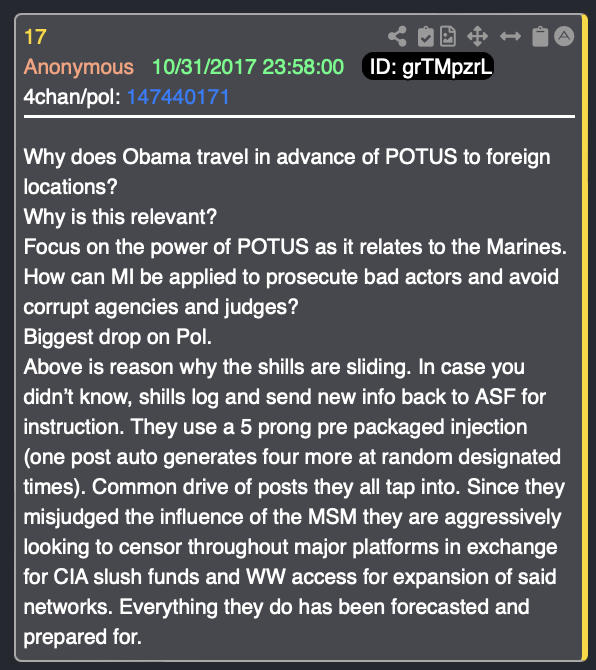Click the post number 17

coord(35,37)
